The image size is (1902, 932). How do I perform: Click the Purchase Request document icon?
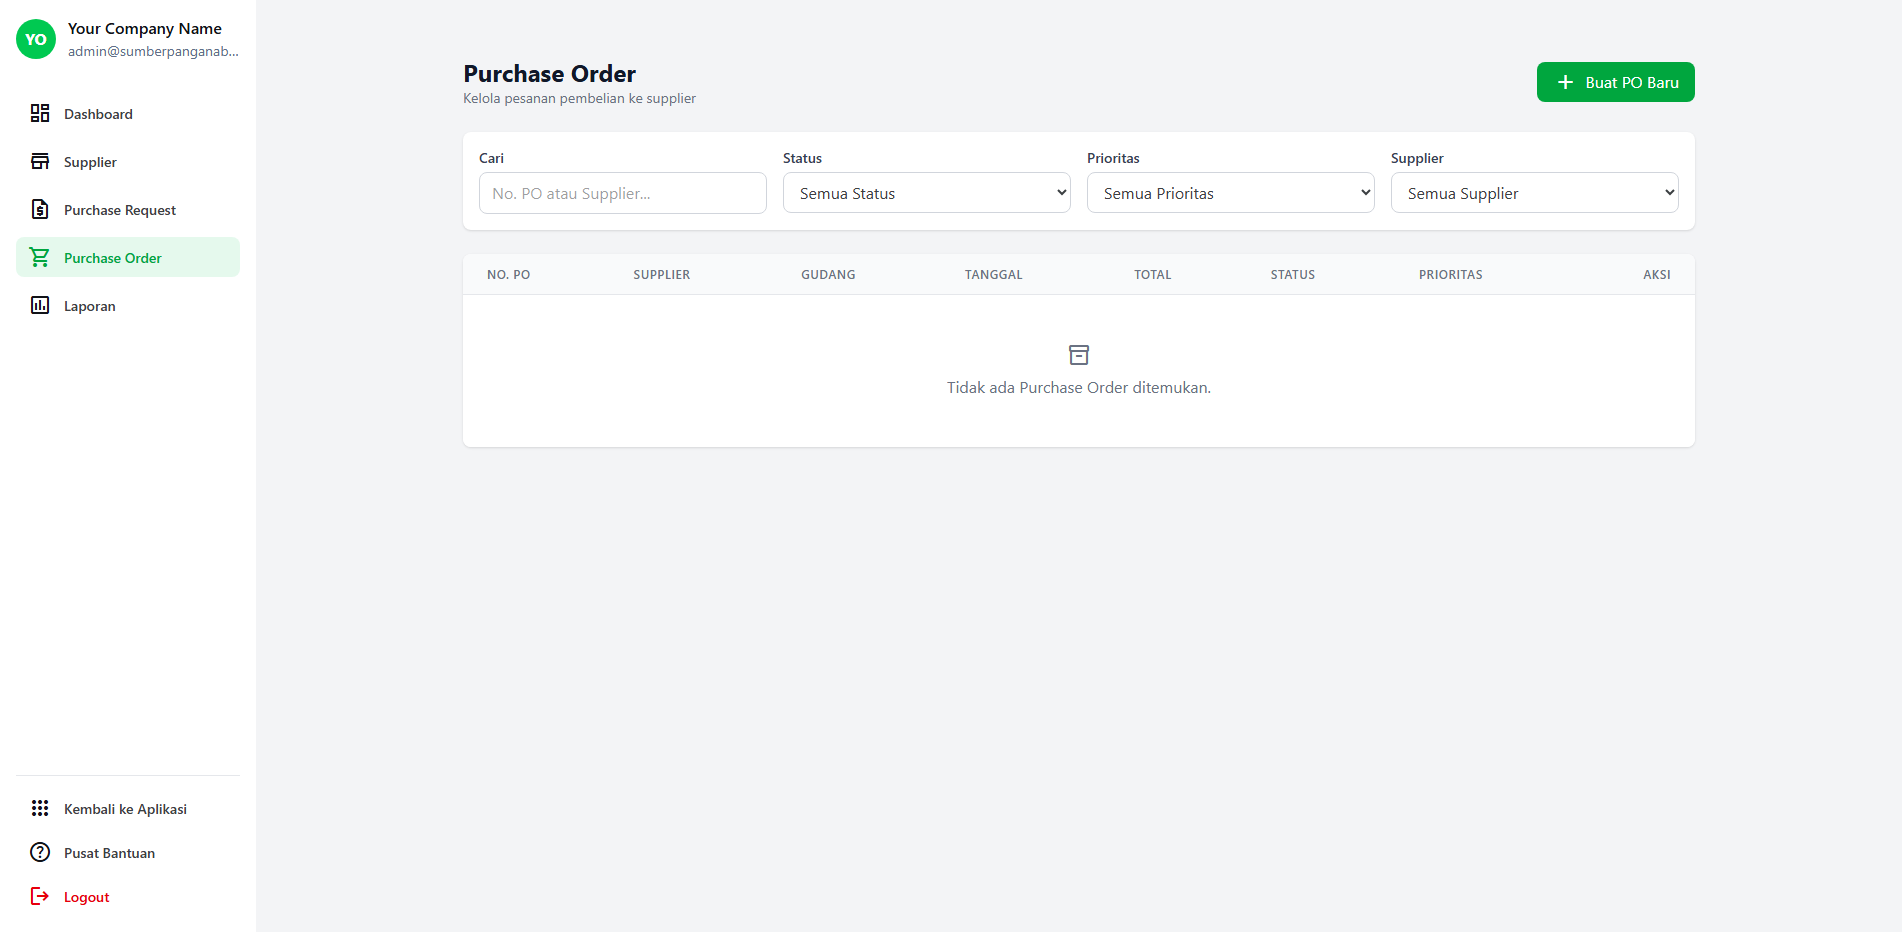[40, 209]
